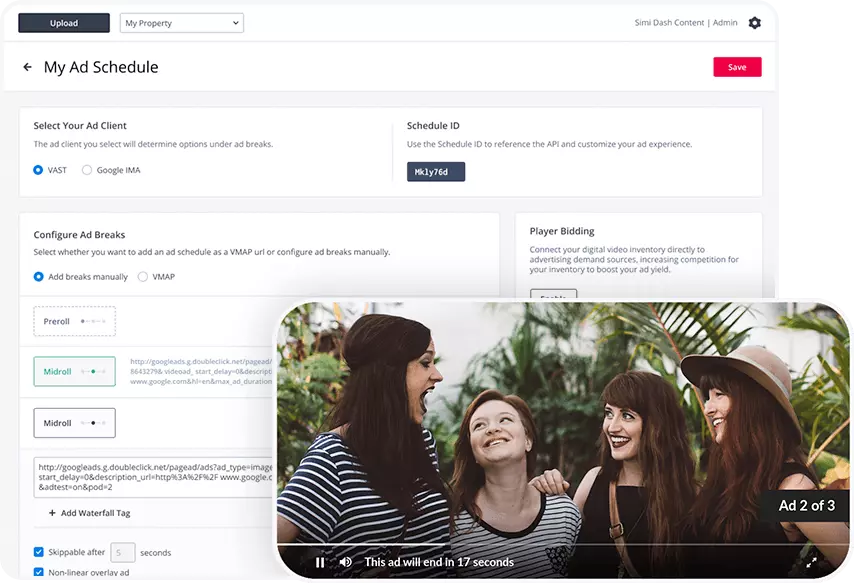The image size is (854, 583).
Task: Select the green highlighted Midroll ad break
Action: tap(74, 371)
